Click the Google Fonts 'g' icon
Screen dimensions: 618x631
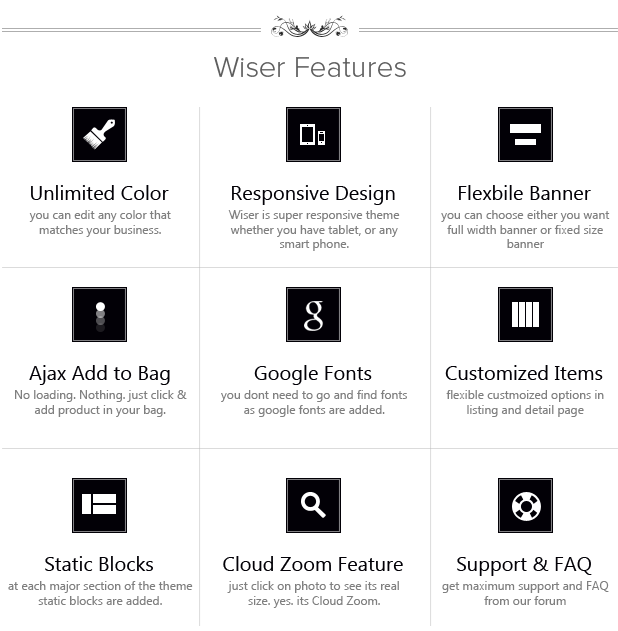point(313,314)
